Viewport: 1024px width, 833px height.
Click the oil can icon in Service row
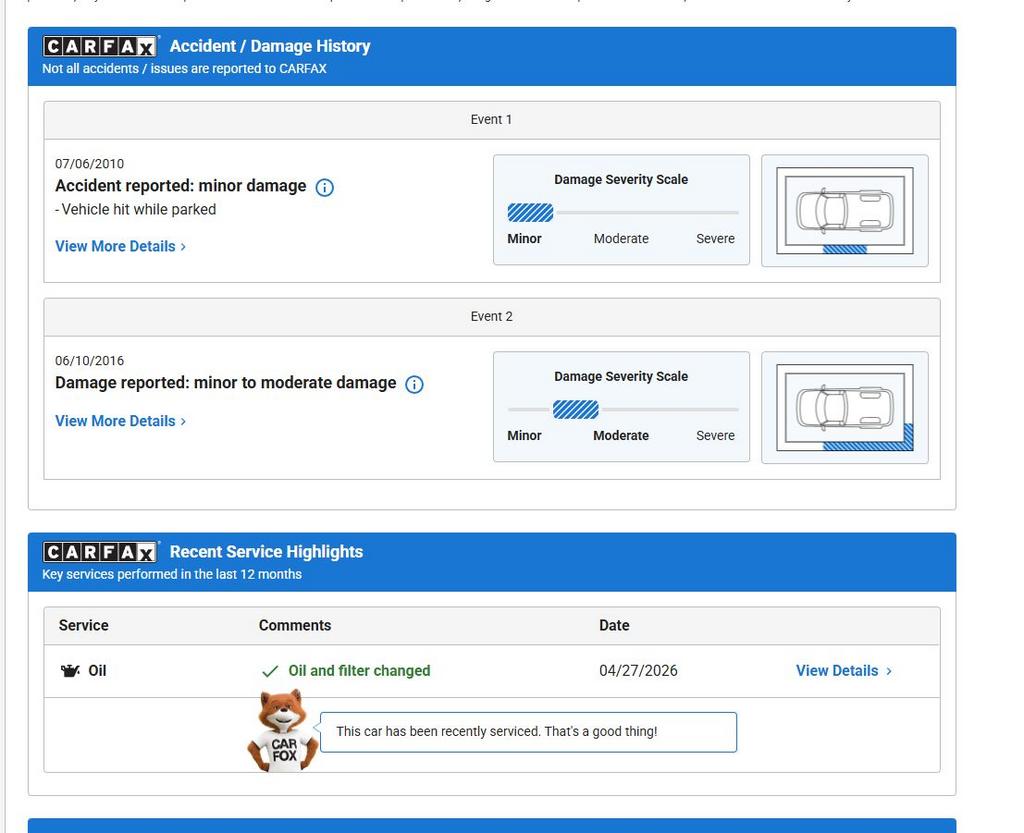(x=69, y=670)
